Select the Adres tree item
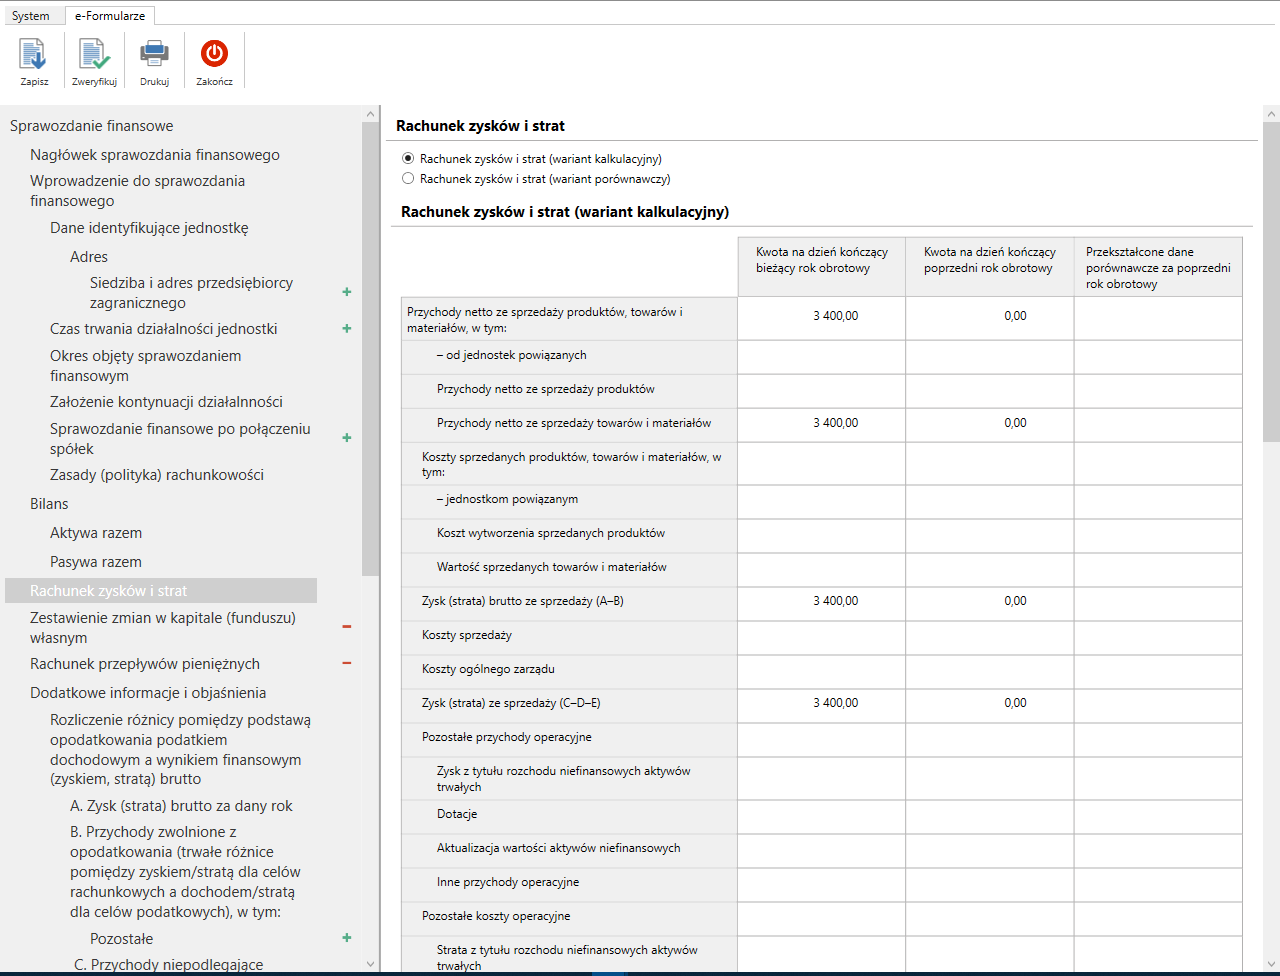1280x976 pixels. [89, 257]
